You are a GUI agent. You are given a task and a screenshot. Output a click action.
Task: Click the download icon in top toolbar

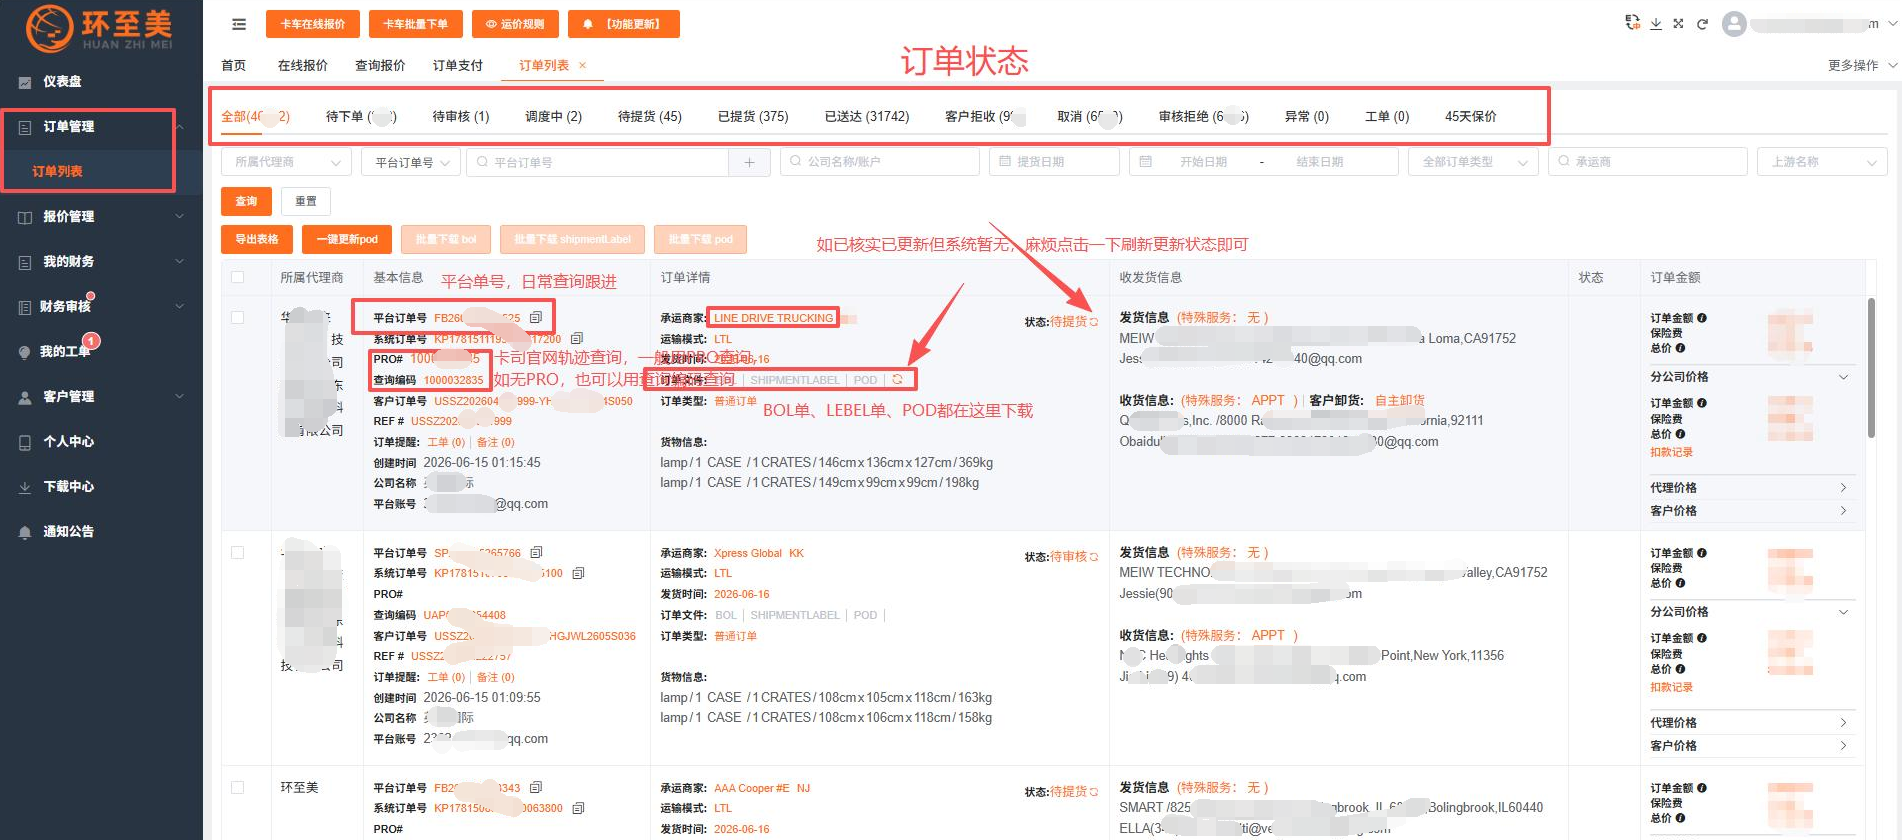[1656, 24]
